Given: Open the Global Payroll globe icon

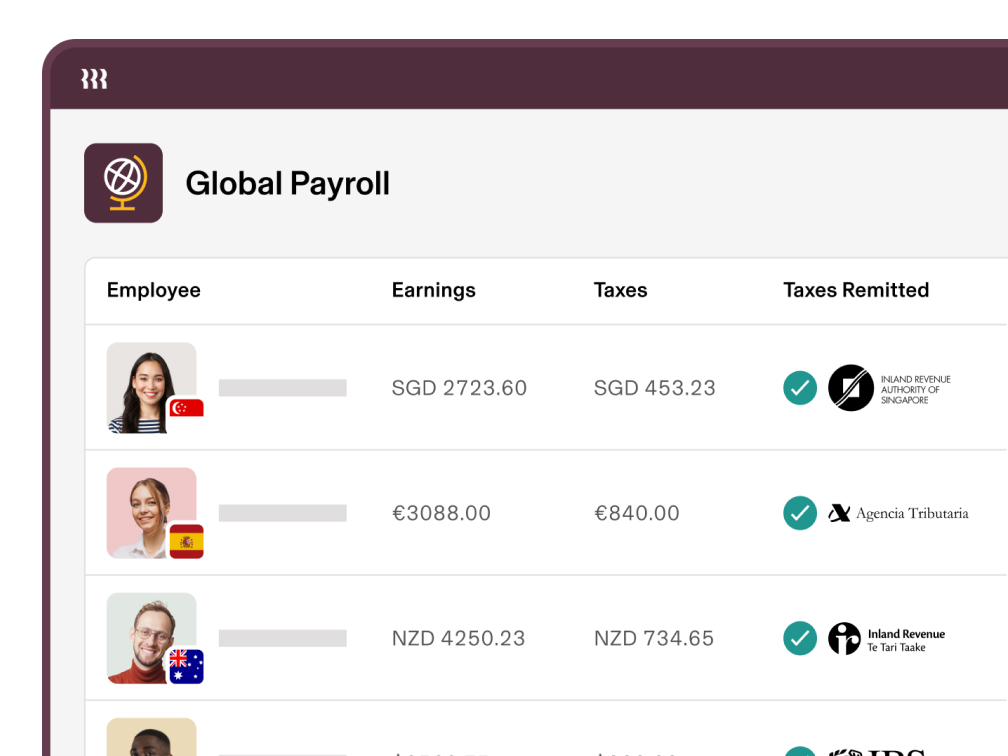Looking at the screenshot, I should point(123,183).
